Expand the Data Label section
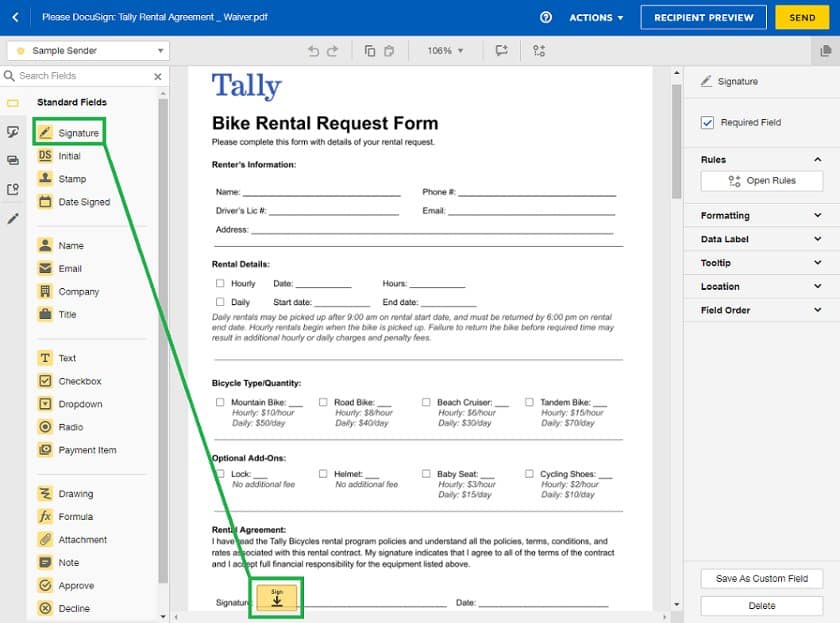The width and height of the screenshot is (840, 623). (761, 239)
